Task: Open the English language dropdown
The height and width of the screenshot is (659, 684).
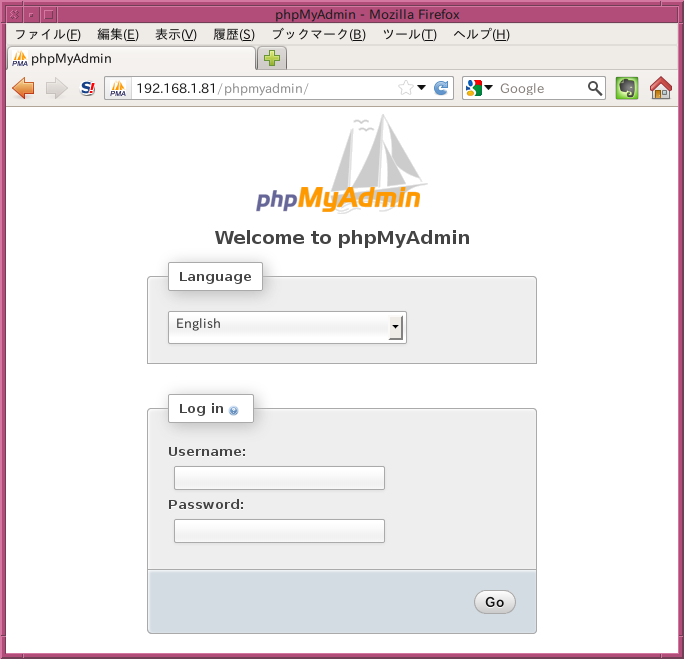Action: pos(287,327)
